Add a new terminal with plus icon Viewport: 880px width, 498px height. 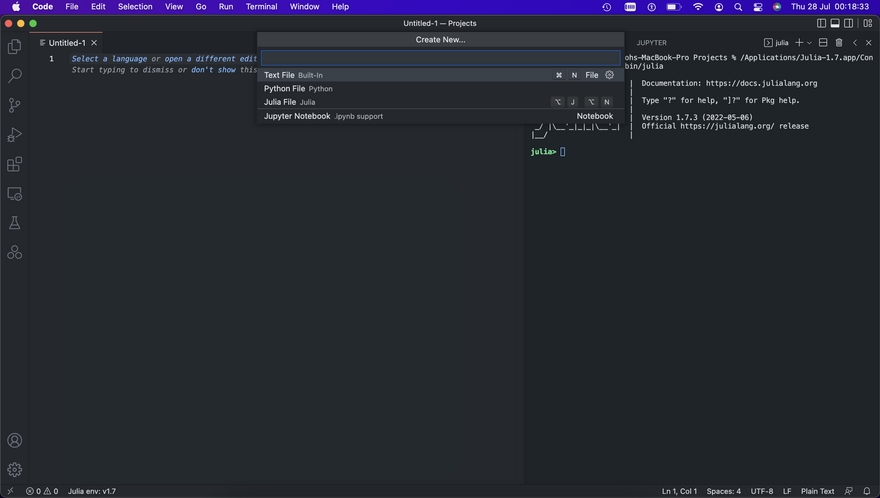(x=799, y=43)
